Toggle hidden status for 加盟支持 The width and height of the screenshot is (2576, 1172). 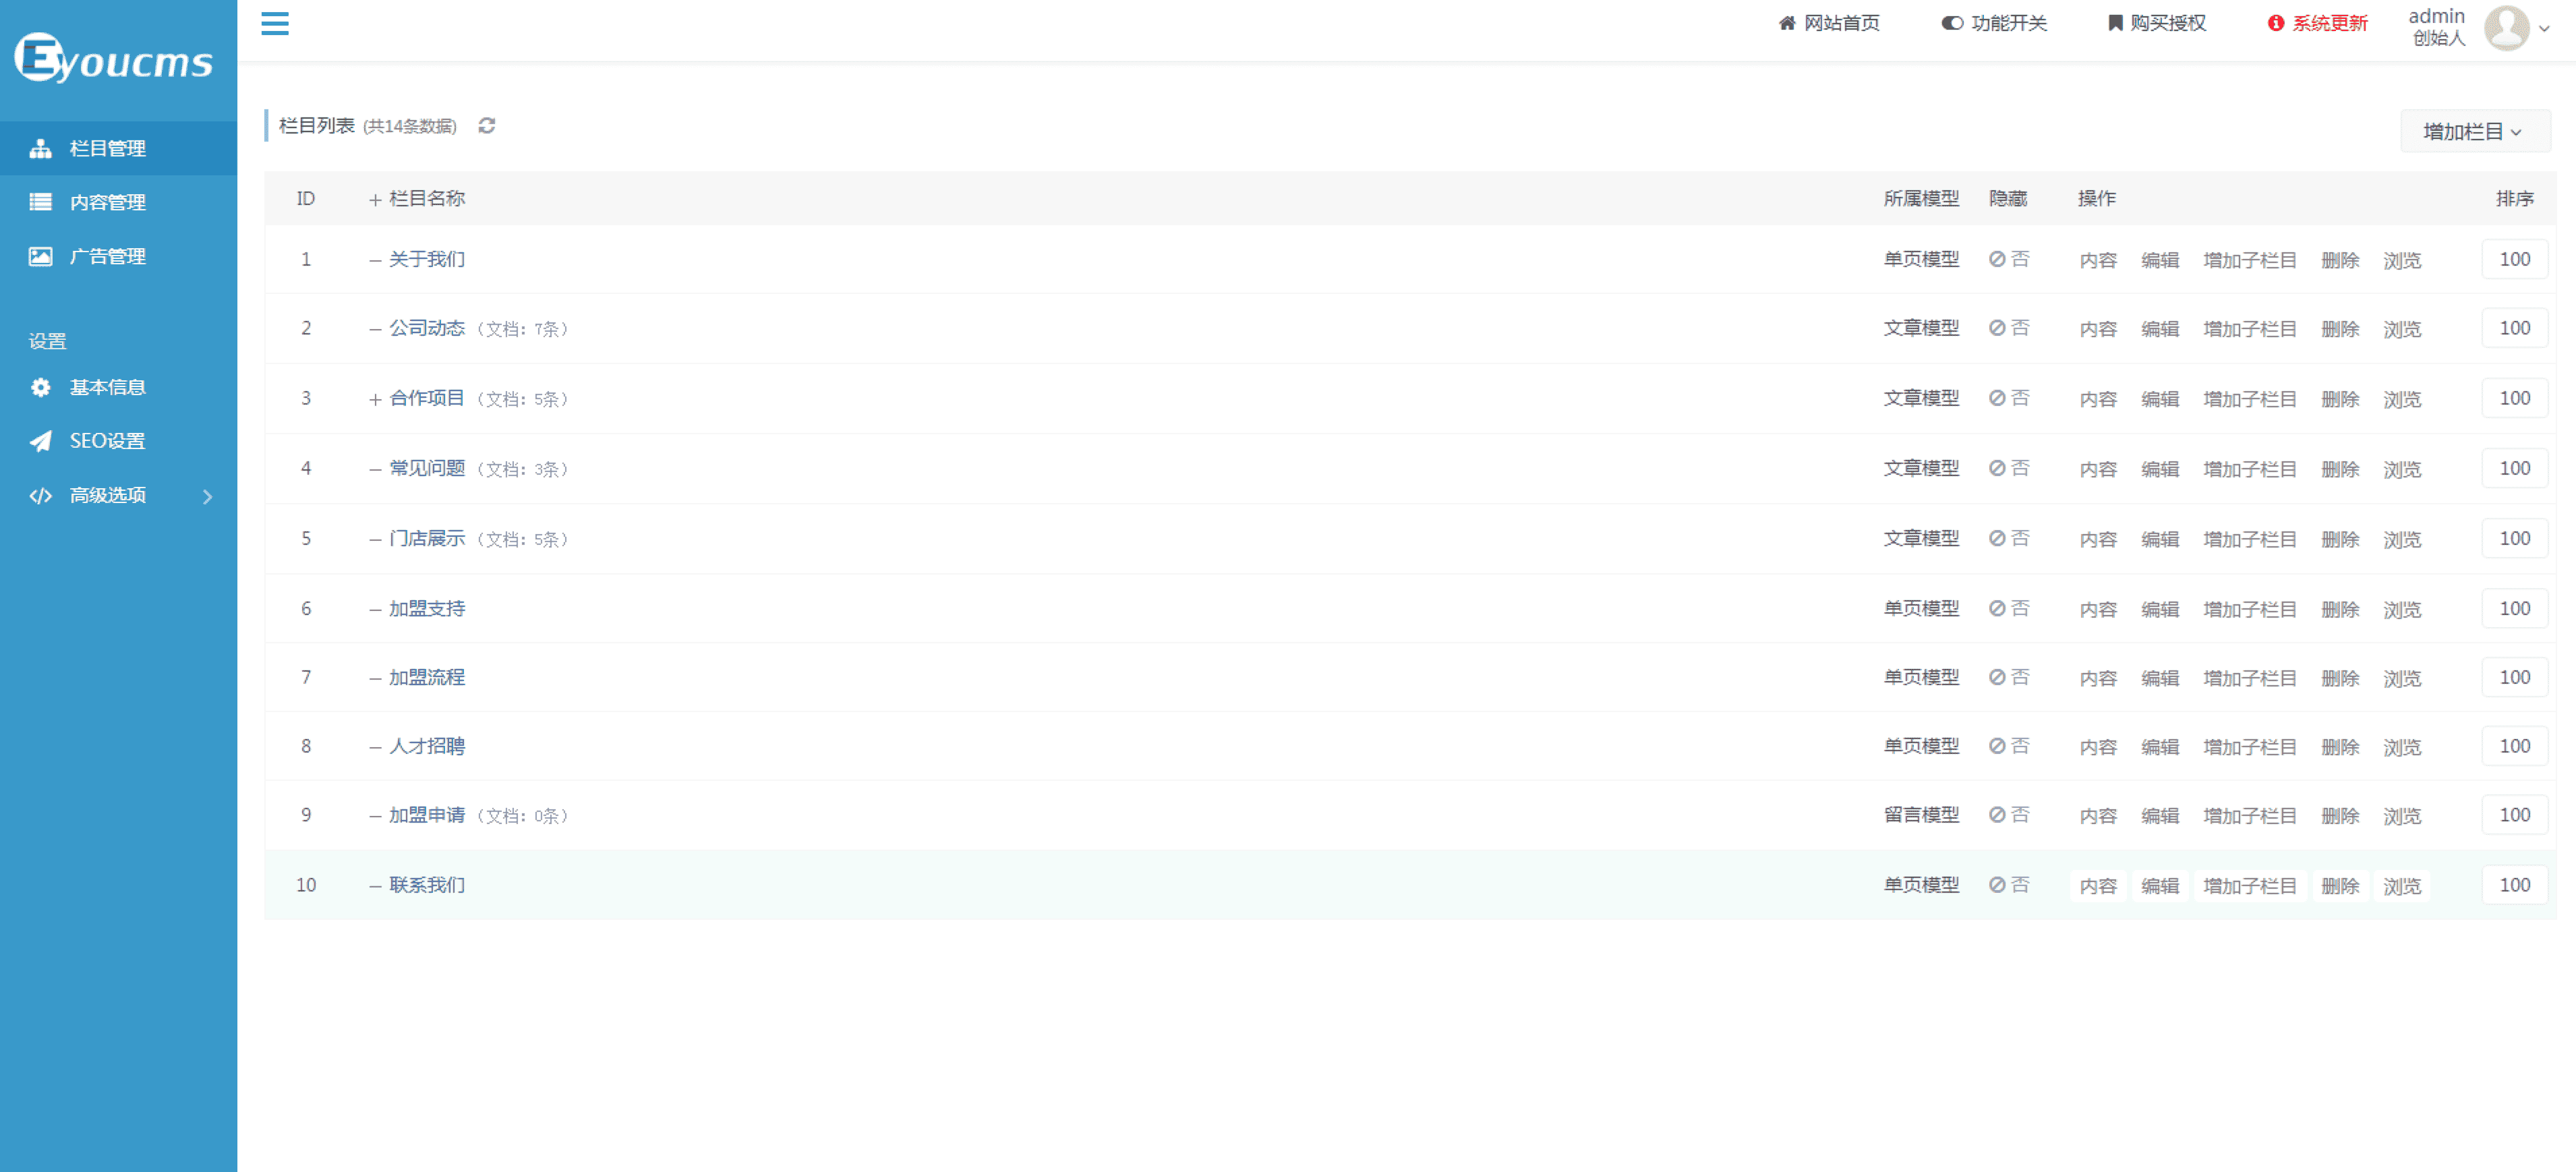tap(2008, 608)
